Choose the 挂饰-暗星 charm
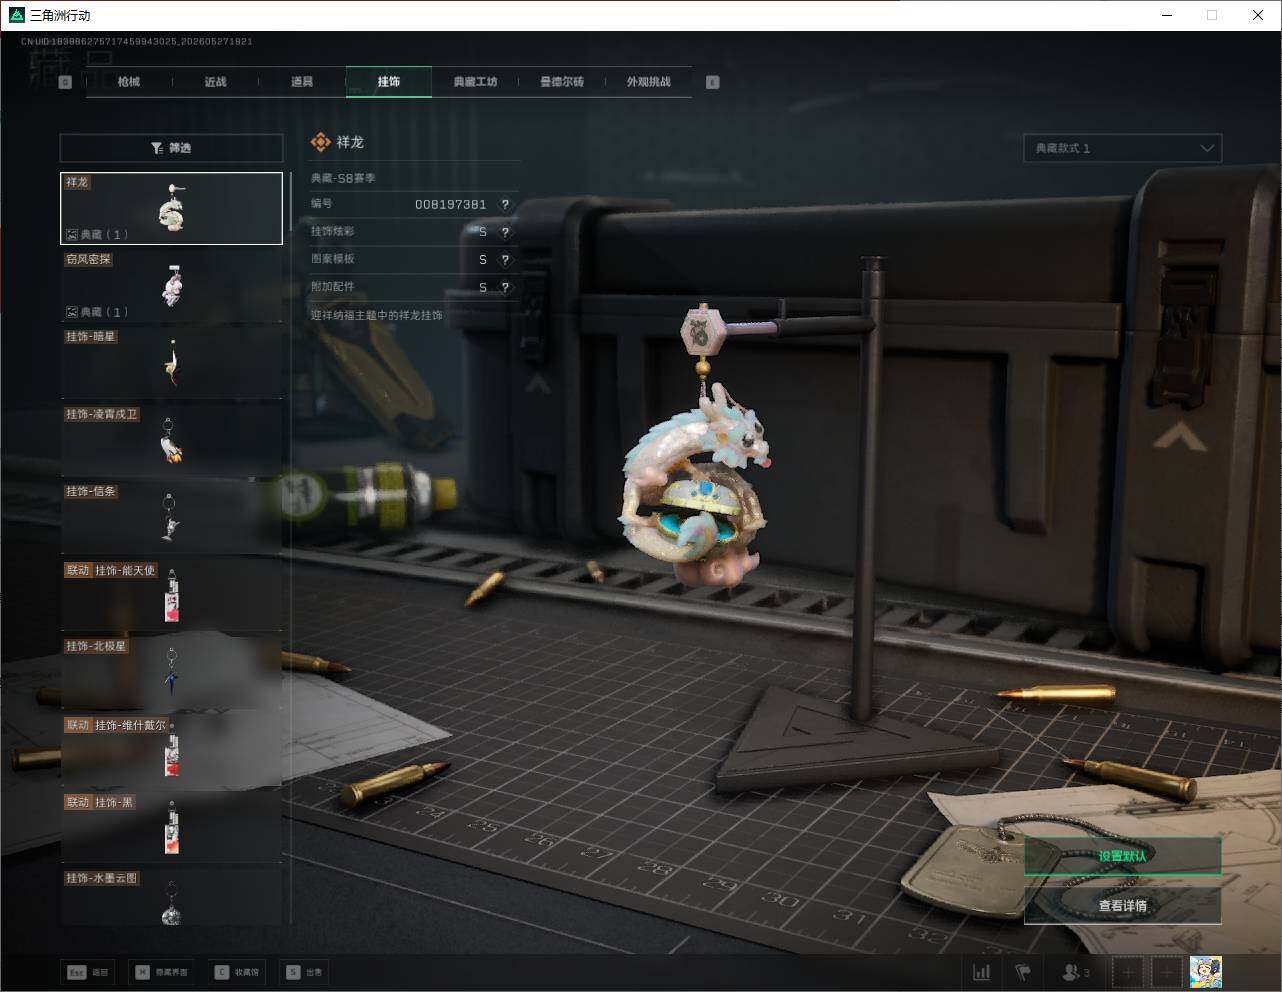1282x992 pixels. tap(171, 362)
